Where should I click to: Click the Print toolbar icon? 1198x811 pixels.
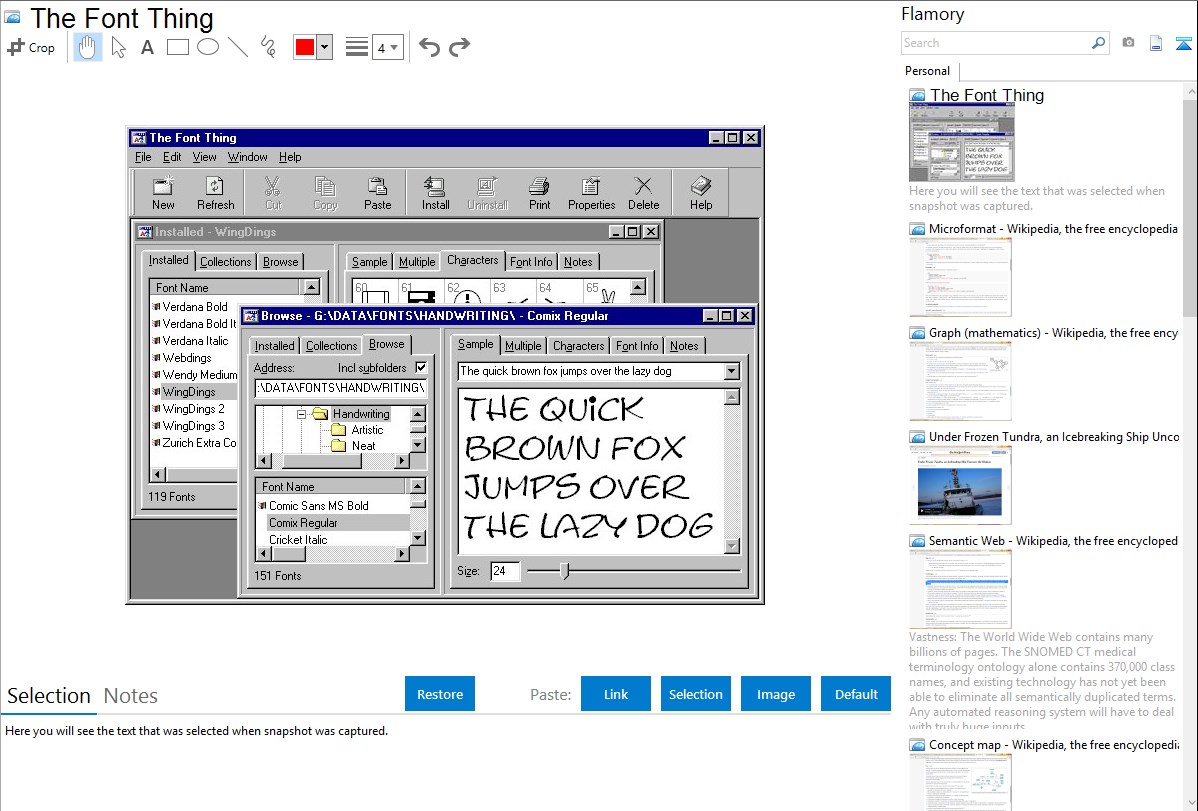(539, 193)
